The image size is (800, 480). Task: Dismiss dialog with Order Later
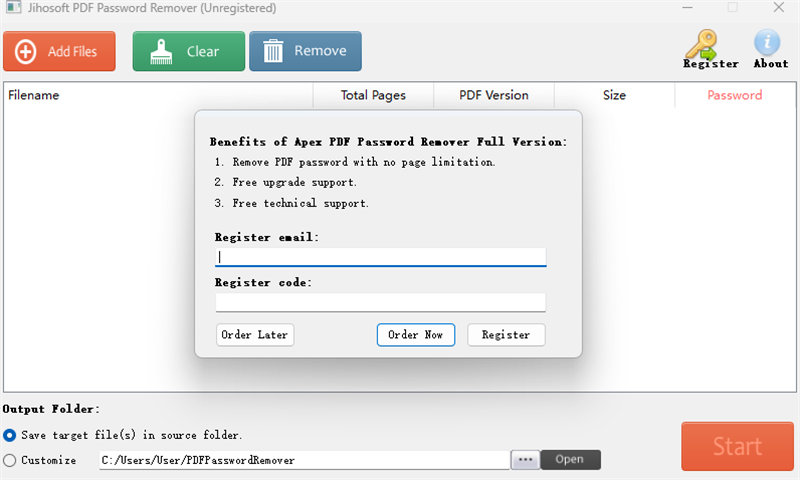[255, 335]
